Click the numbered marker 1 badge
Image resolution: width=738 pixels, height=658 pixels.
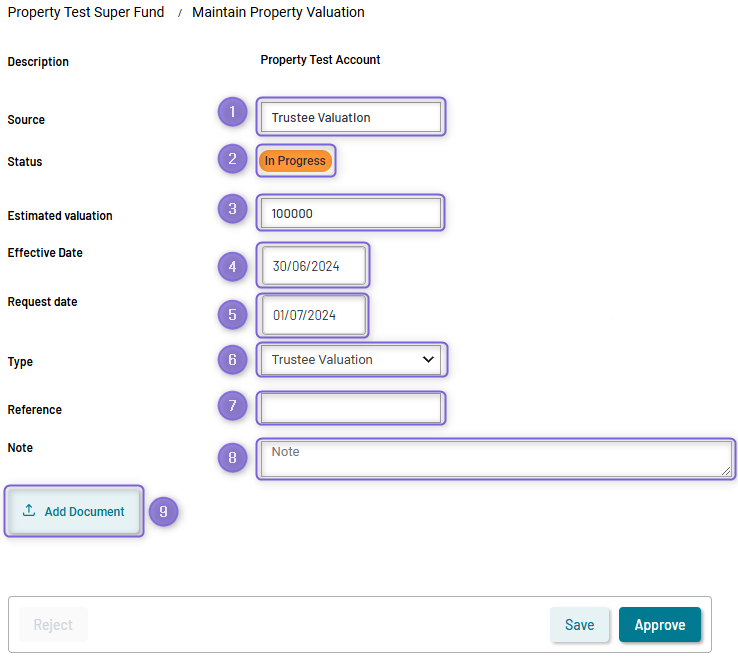click(232, 112)
